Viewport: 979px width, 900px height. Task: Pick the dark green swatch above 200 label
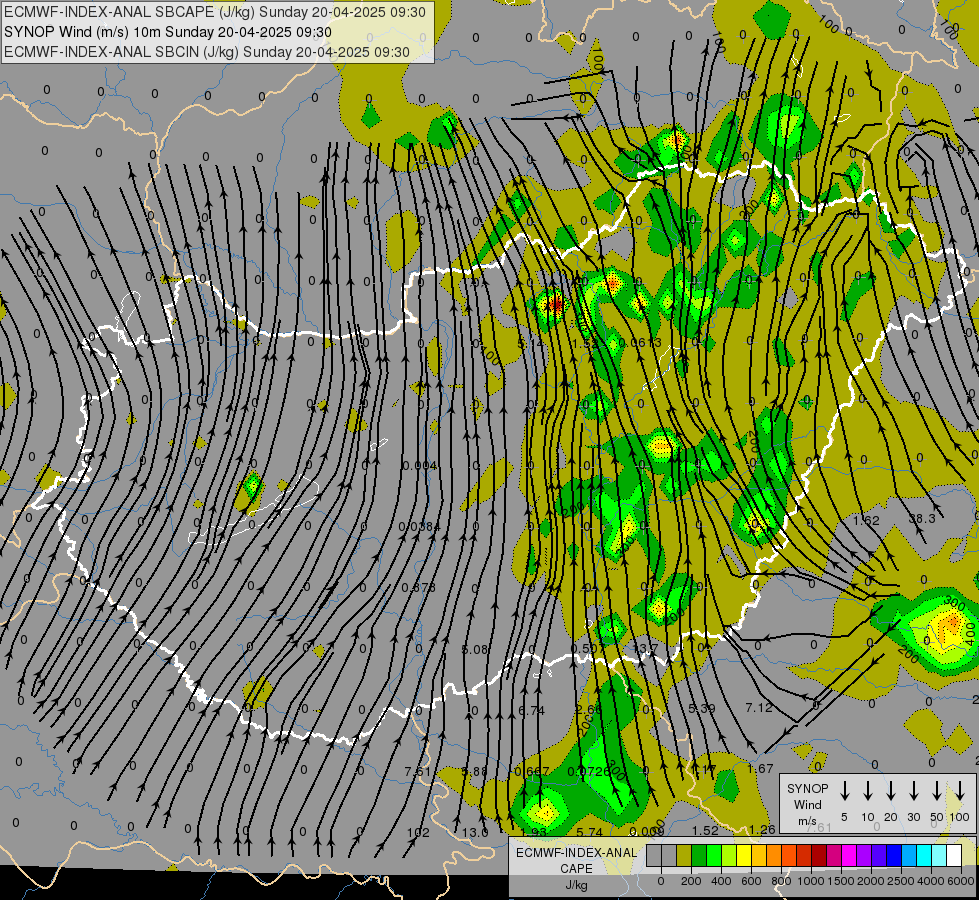coord(699,856)
